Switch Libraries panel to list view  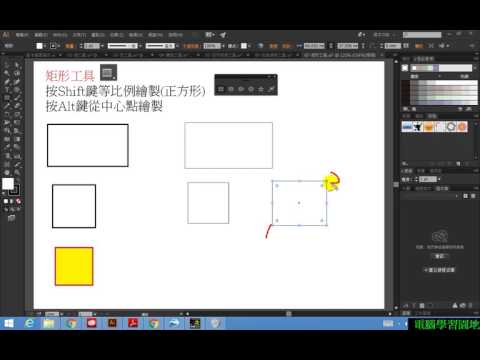coord(473,196)
